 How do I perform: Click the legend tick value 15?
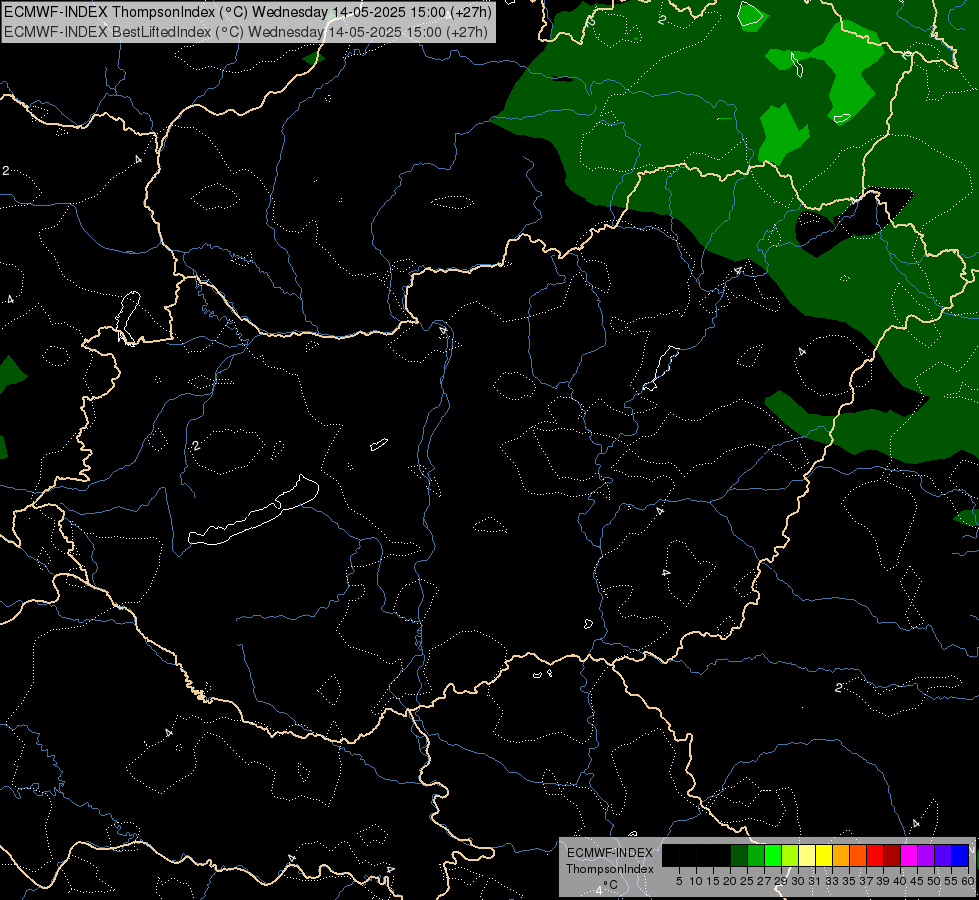click(x=713, y=881)
